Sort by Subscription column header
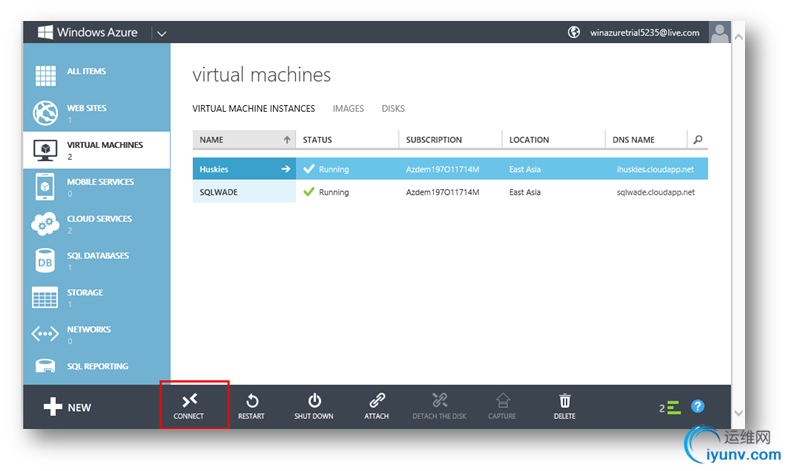This screenshot has height=471, width=787. [x=451, y=140]
